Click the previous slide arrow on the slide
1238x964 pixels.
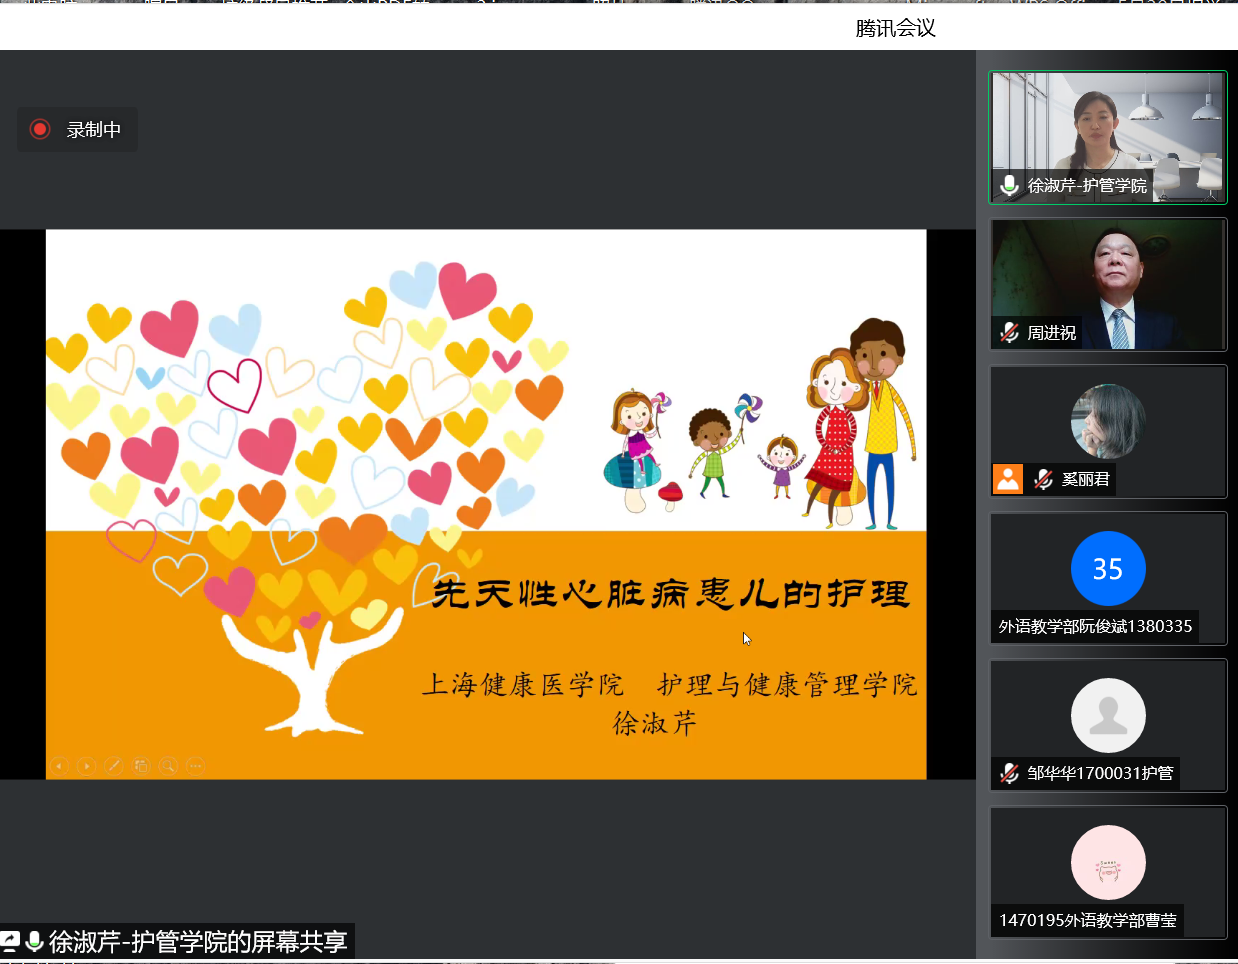(x=59, y=766)
